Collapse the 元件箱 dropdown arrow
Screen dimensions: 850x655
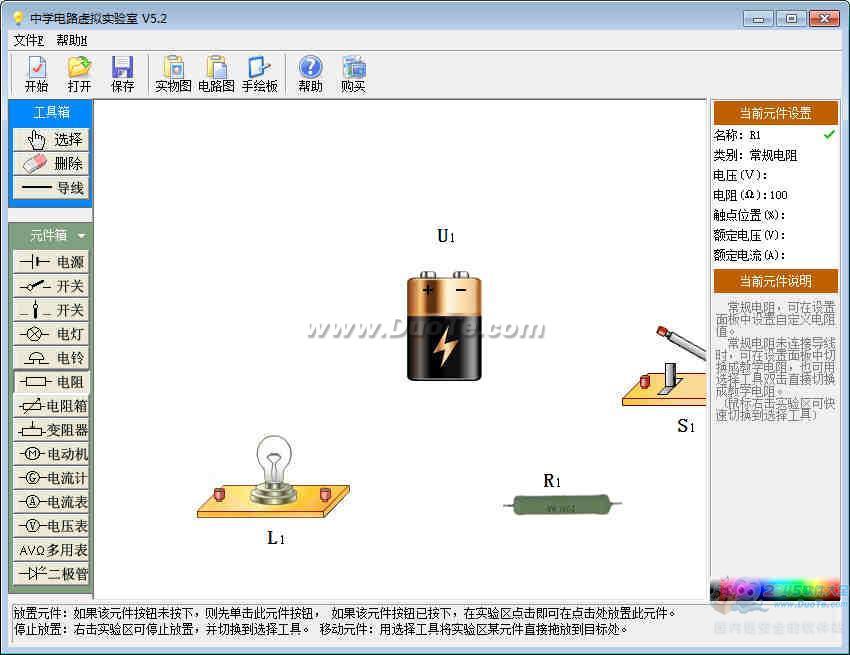pos(81,236)
